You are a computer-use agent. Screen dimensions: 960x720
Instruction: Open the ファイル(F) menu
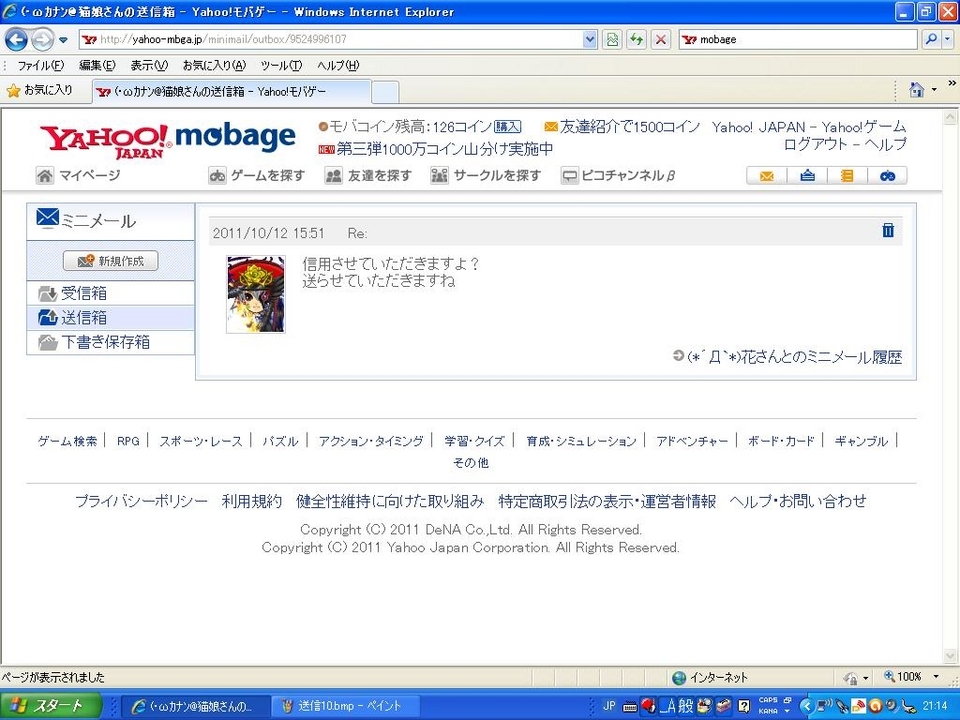[x=40, y=66]
